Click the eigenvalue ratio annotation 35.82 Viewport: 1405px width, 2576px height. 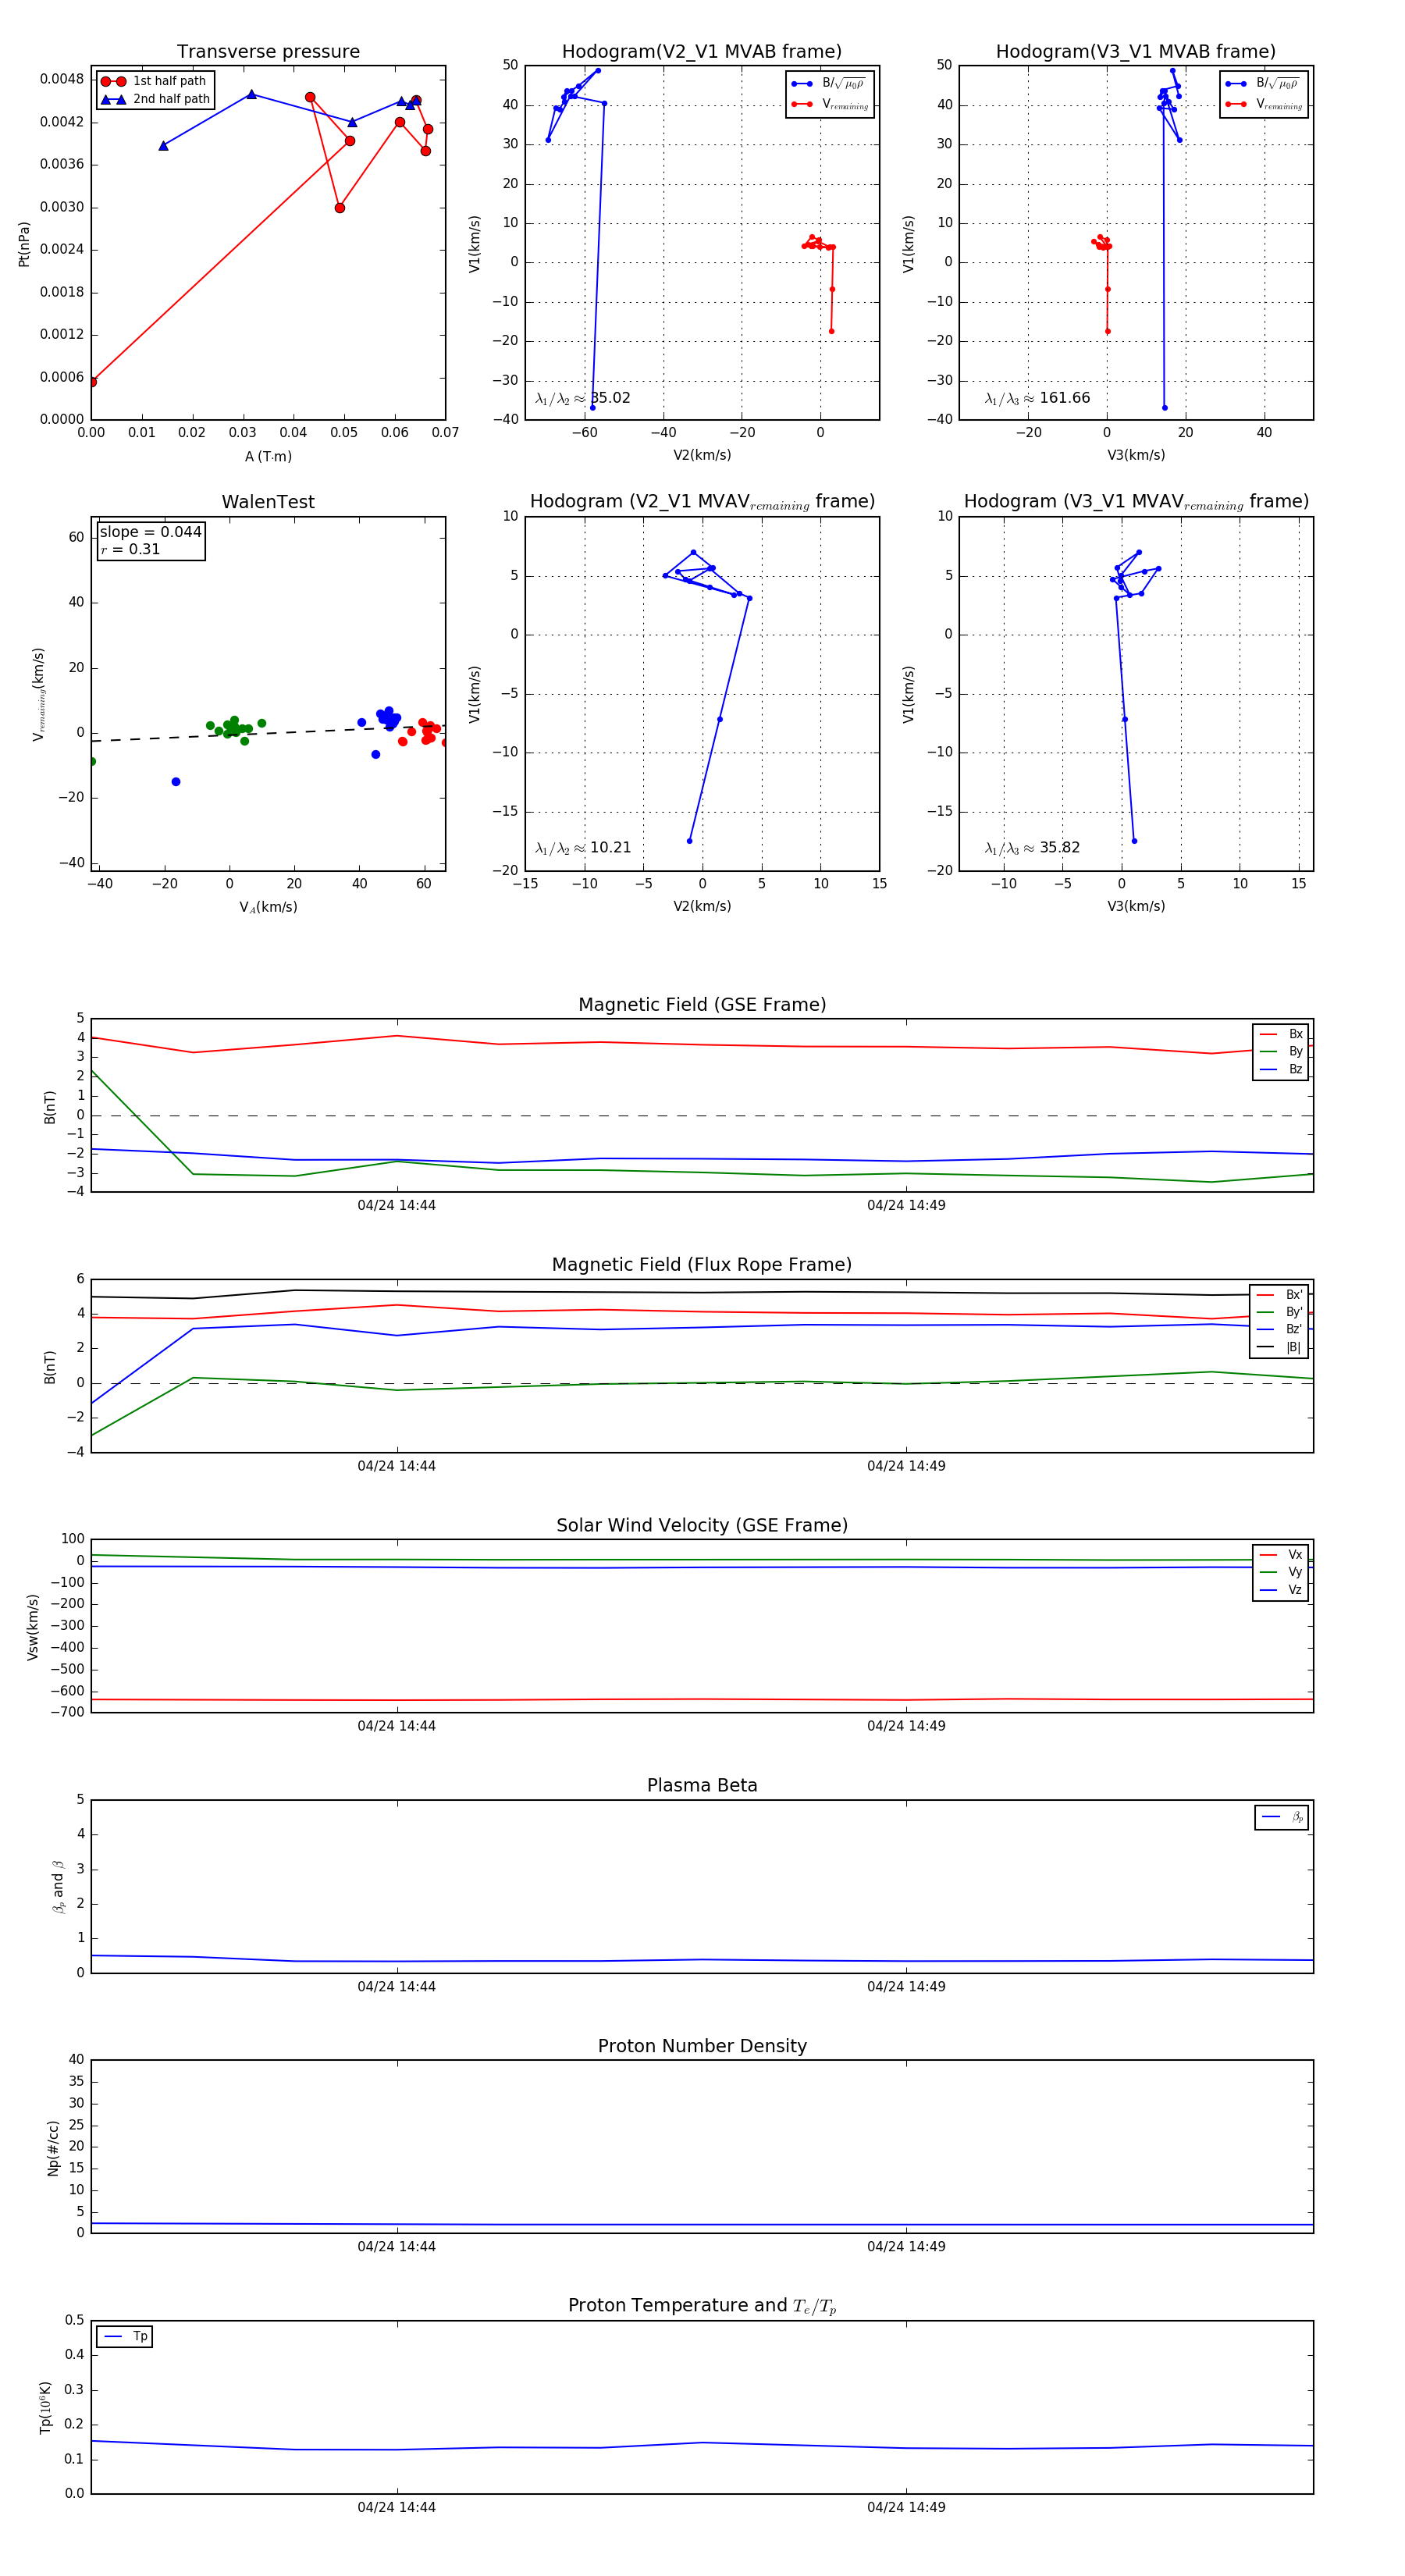point(1032,848)
